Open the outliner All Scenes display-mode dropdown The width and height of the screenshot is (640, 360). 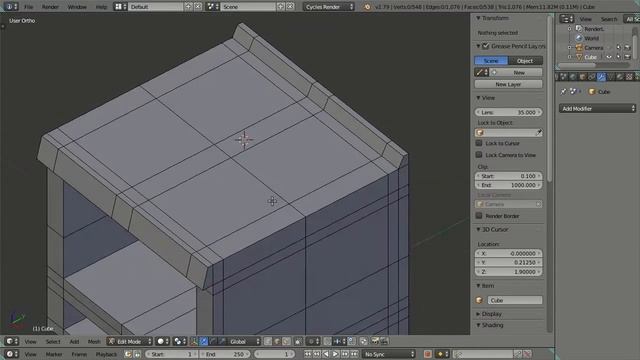coord(631,19)
